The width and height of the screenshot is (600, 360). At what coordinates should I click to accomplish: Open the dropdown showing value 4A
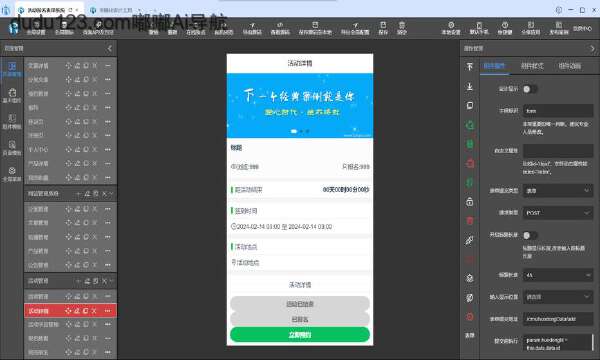(558, 275)
